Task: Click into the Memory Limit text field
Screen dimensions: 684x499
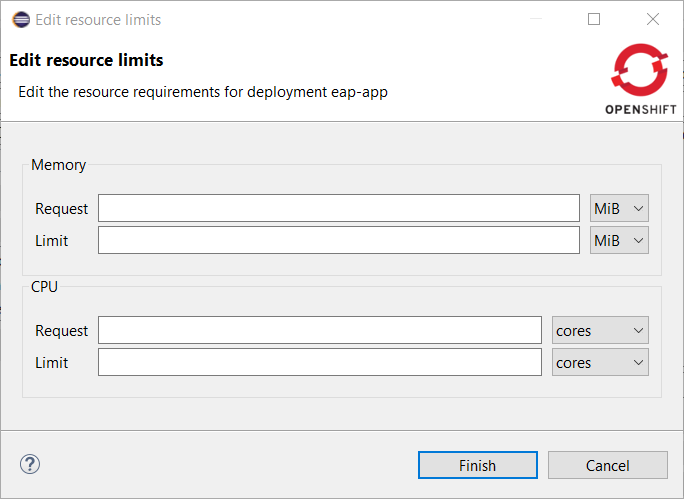Action: [x=338, y=240]
